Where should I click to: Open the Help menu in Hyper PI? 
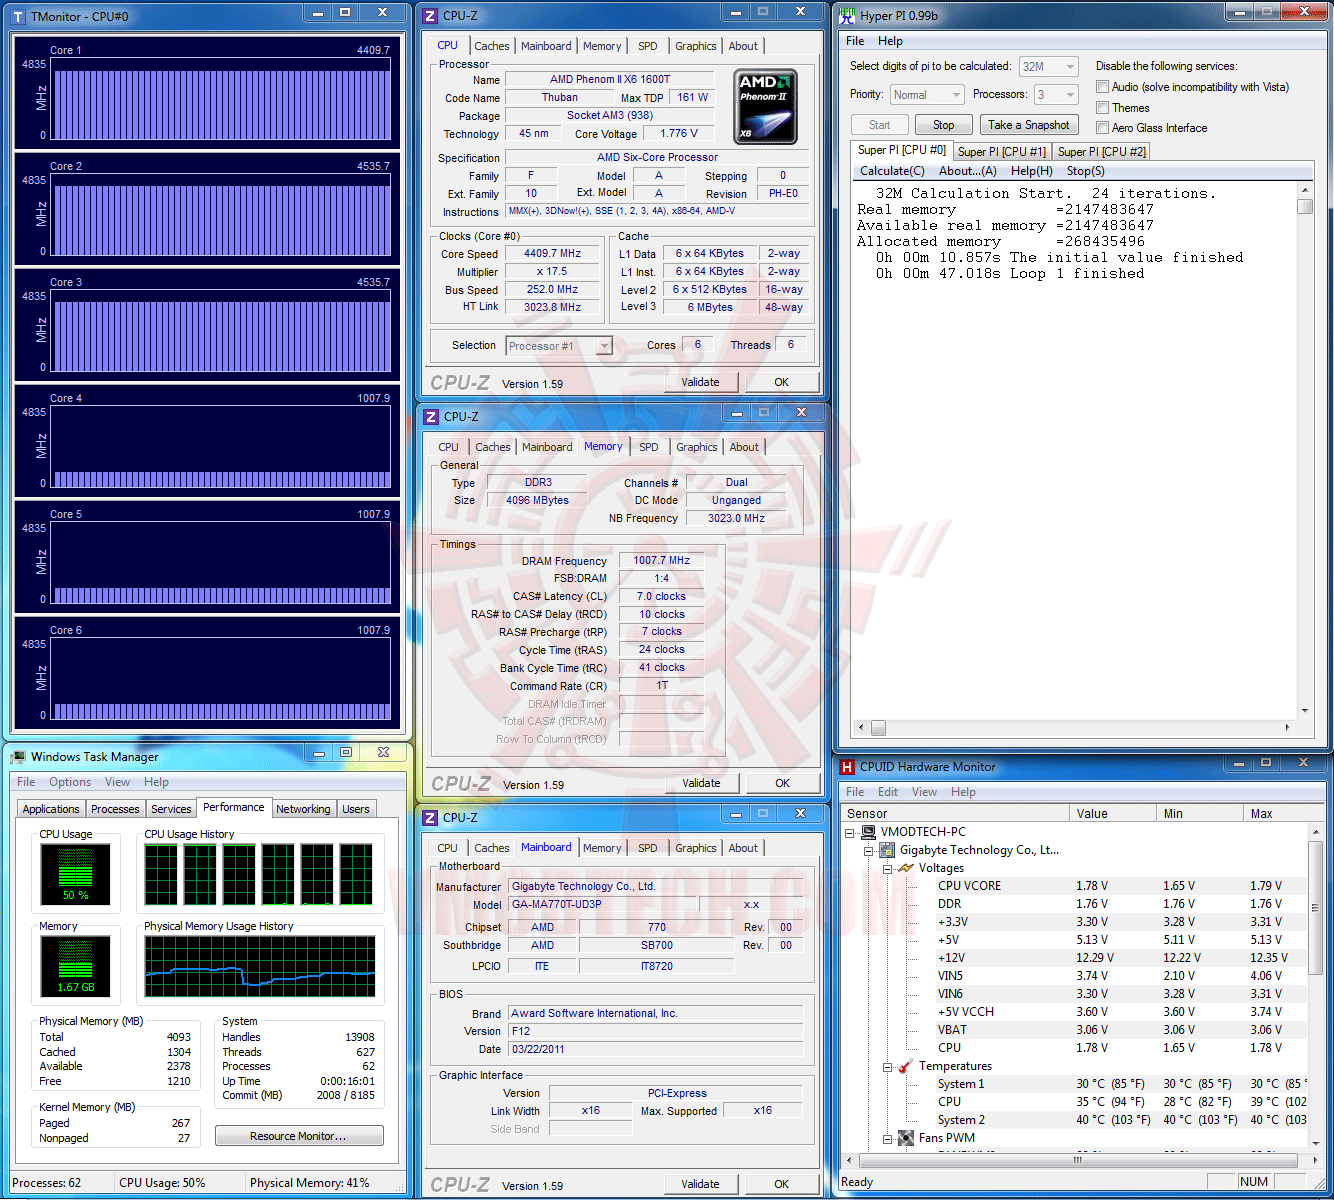(890, 41)
